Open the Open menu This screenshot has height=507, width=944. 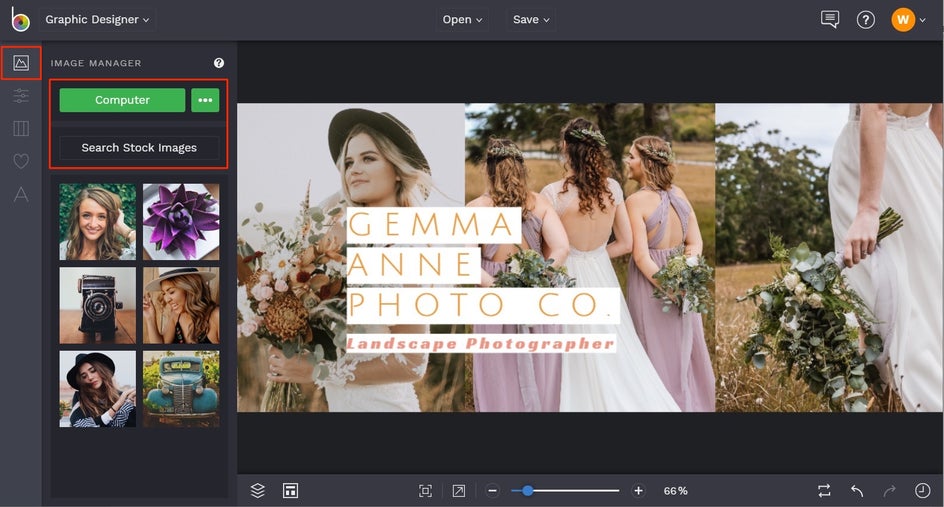(x=462, y=20)
